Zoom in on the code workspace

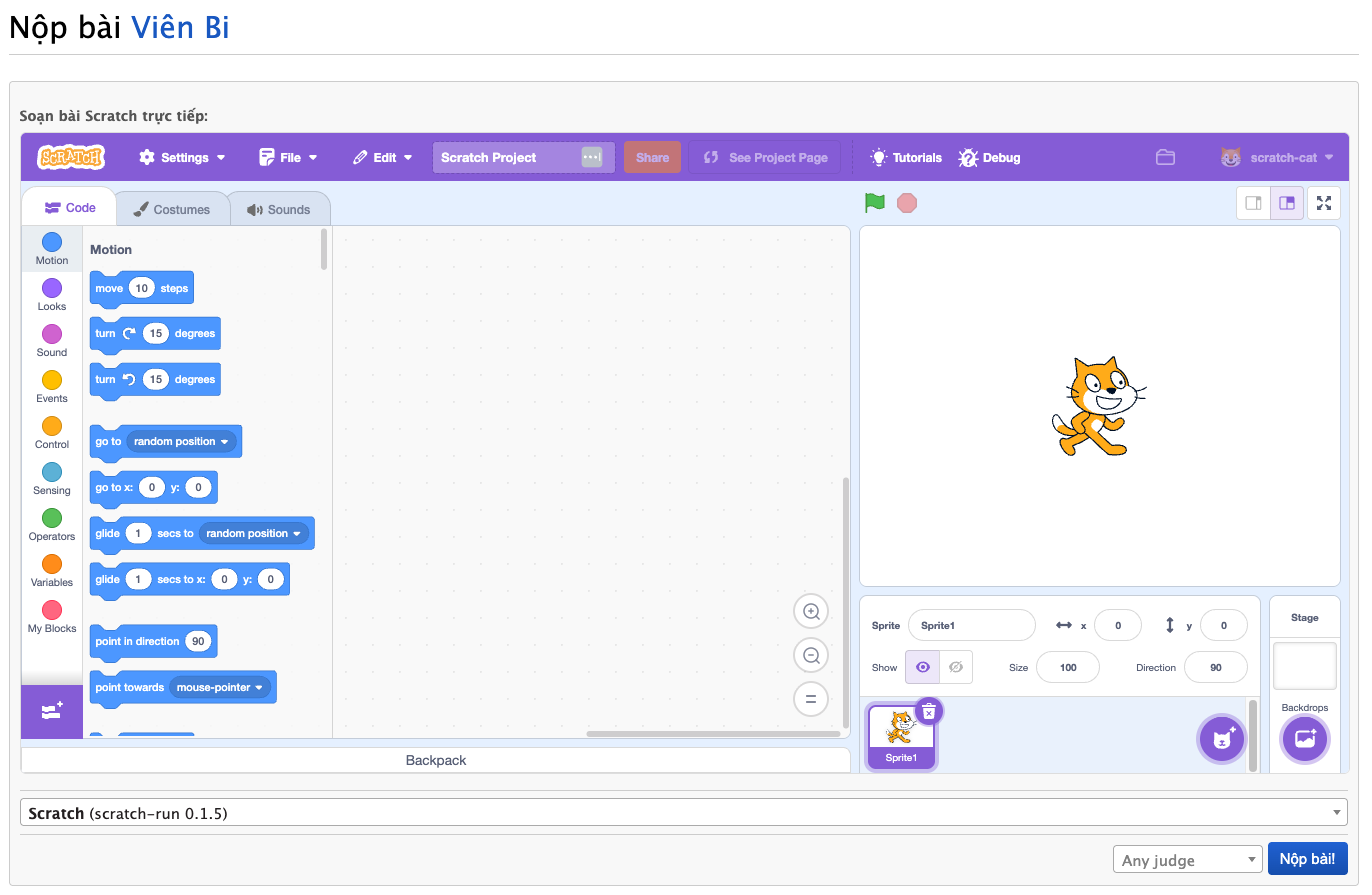(811, 611)
